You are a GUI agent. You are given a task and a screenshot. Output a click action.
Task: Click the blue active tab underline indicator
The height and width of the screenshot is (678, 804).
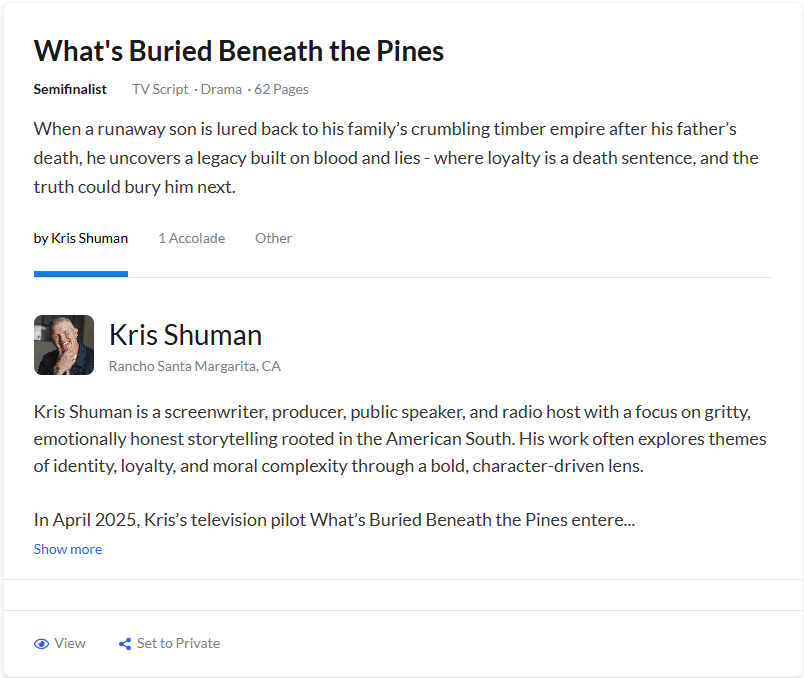click(x=81, y=274)
